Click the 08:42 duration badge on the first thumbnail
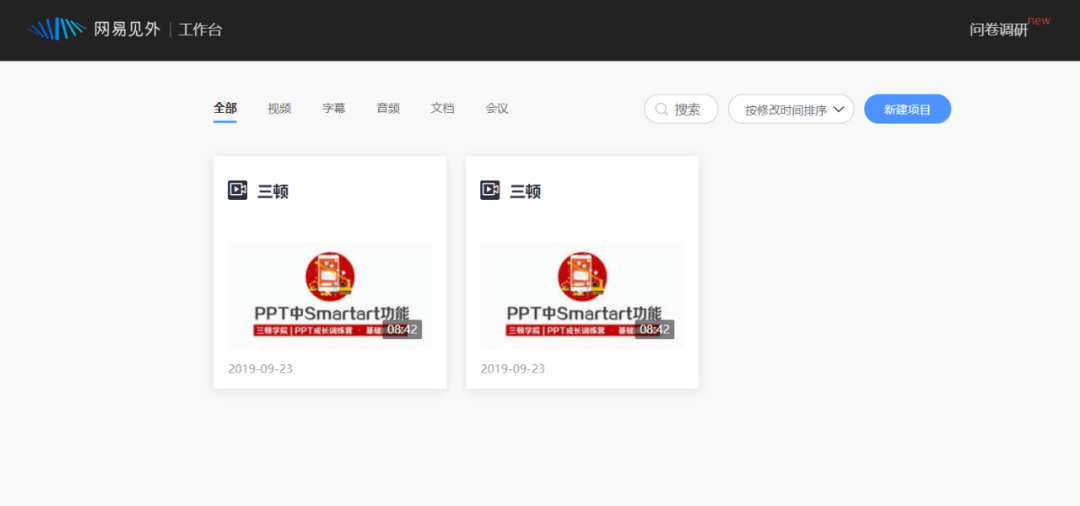 (402, 330)
